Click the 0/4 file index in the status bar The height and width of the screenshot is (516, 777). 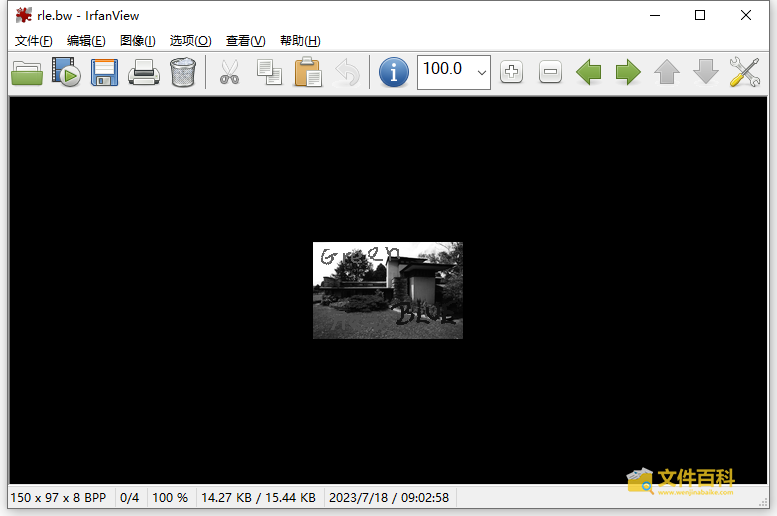(x=129, y=498)
